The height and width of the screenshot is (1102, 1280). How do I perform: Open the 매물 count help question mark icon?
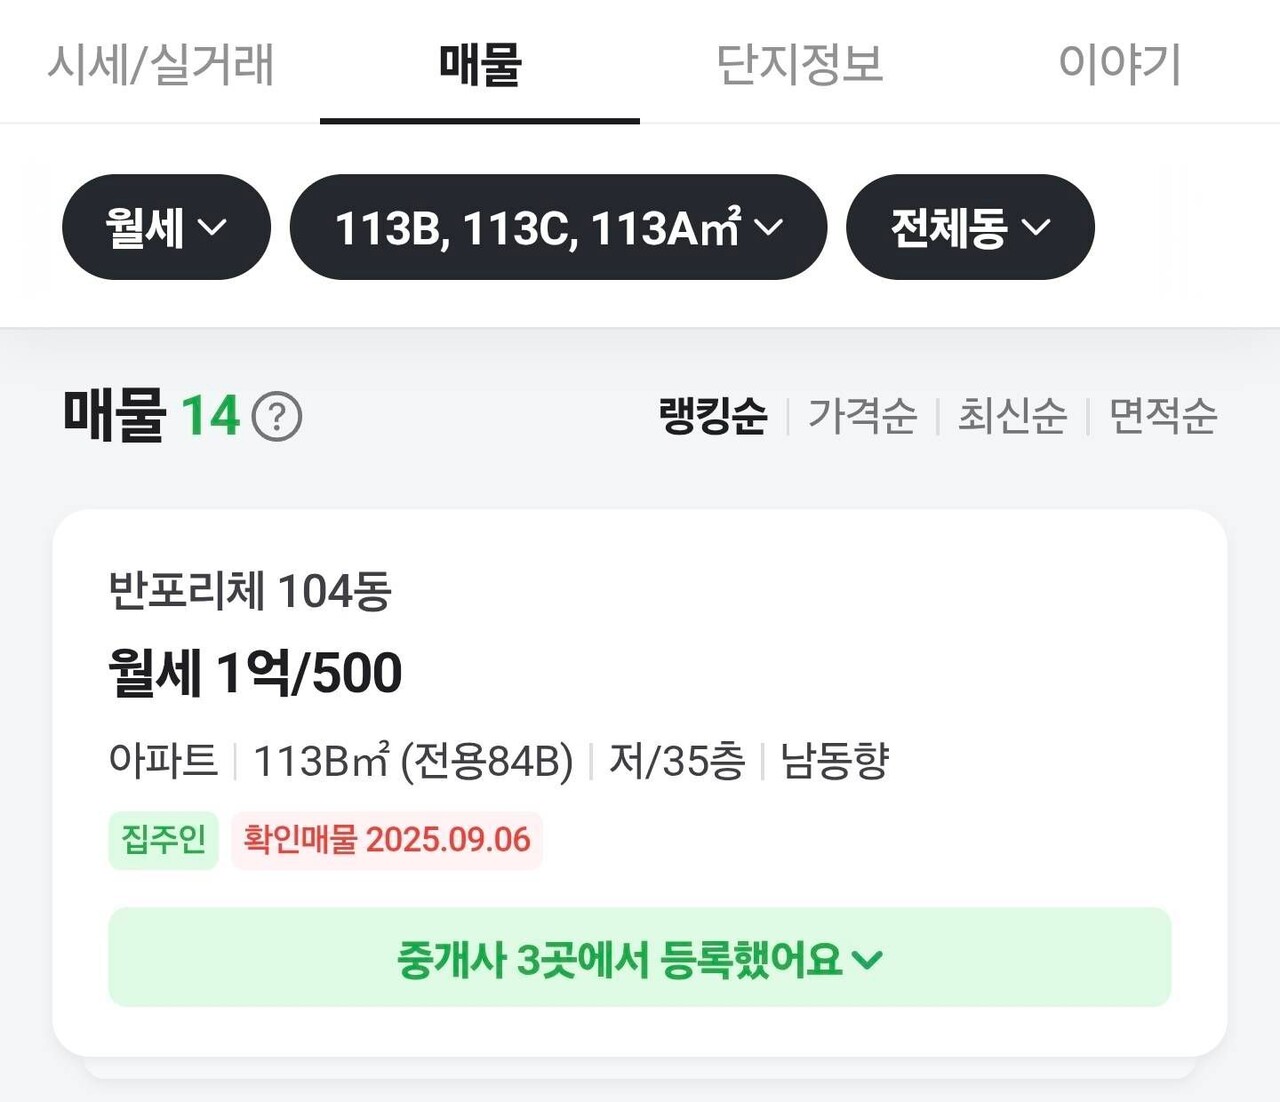point(279,416)
